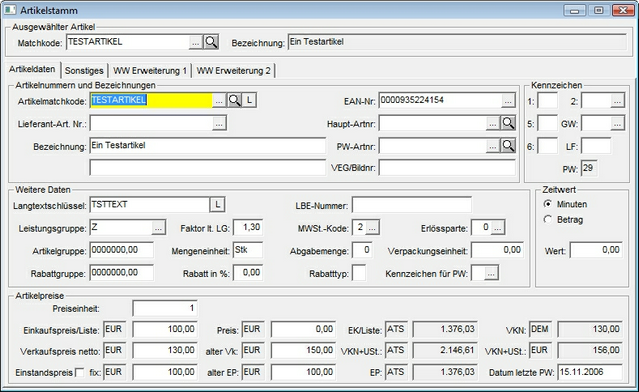Click the L button beside Artikelmatchkode
Screen dimensions: 639x392
tap(249, 100)
